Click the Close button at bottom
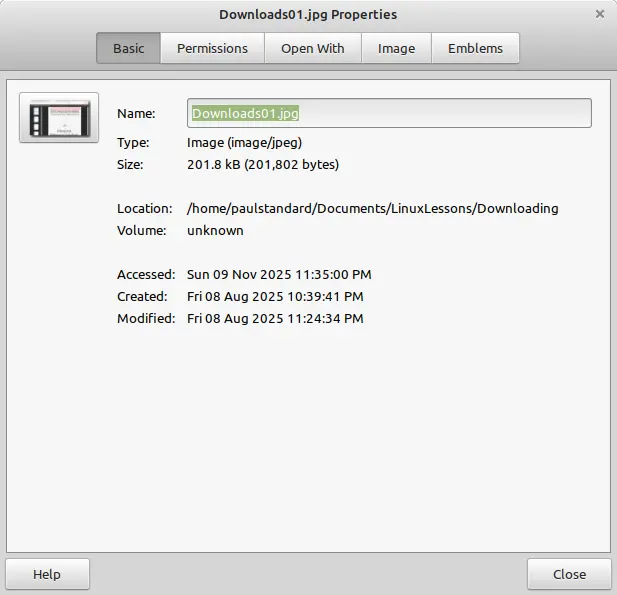Screen dimensions: 617x595 click(x=569, y=574)
